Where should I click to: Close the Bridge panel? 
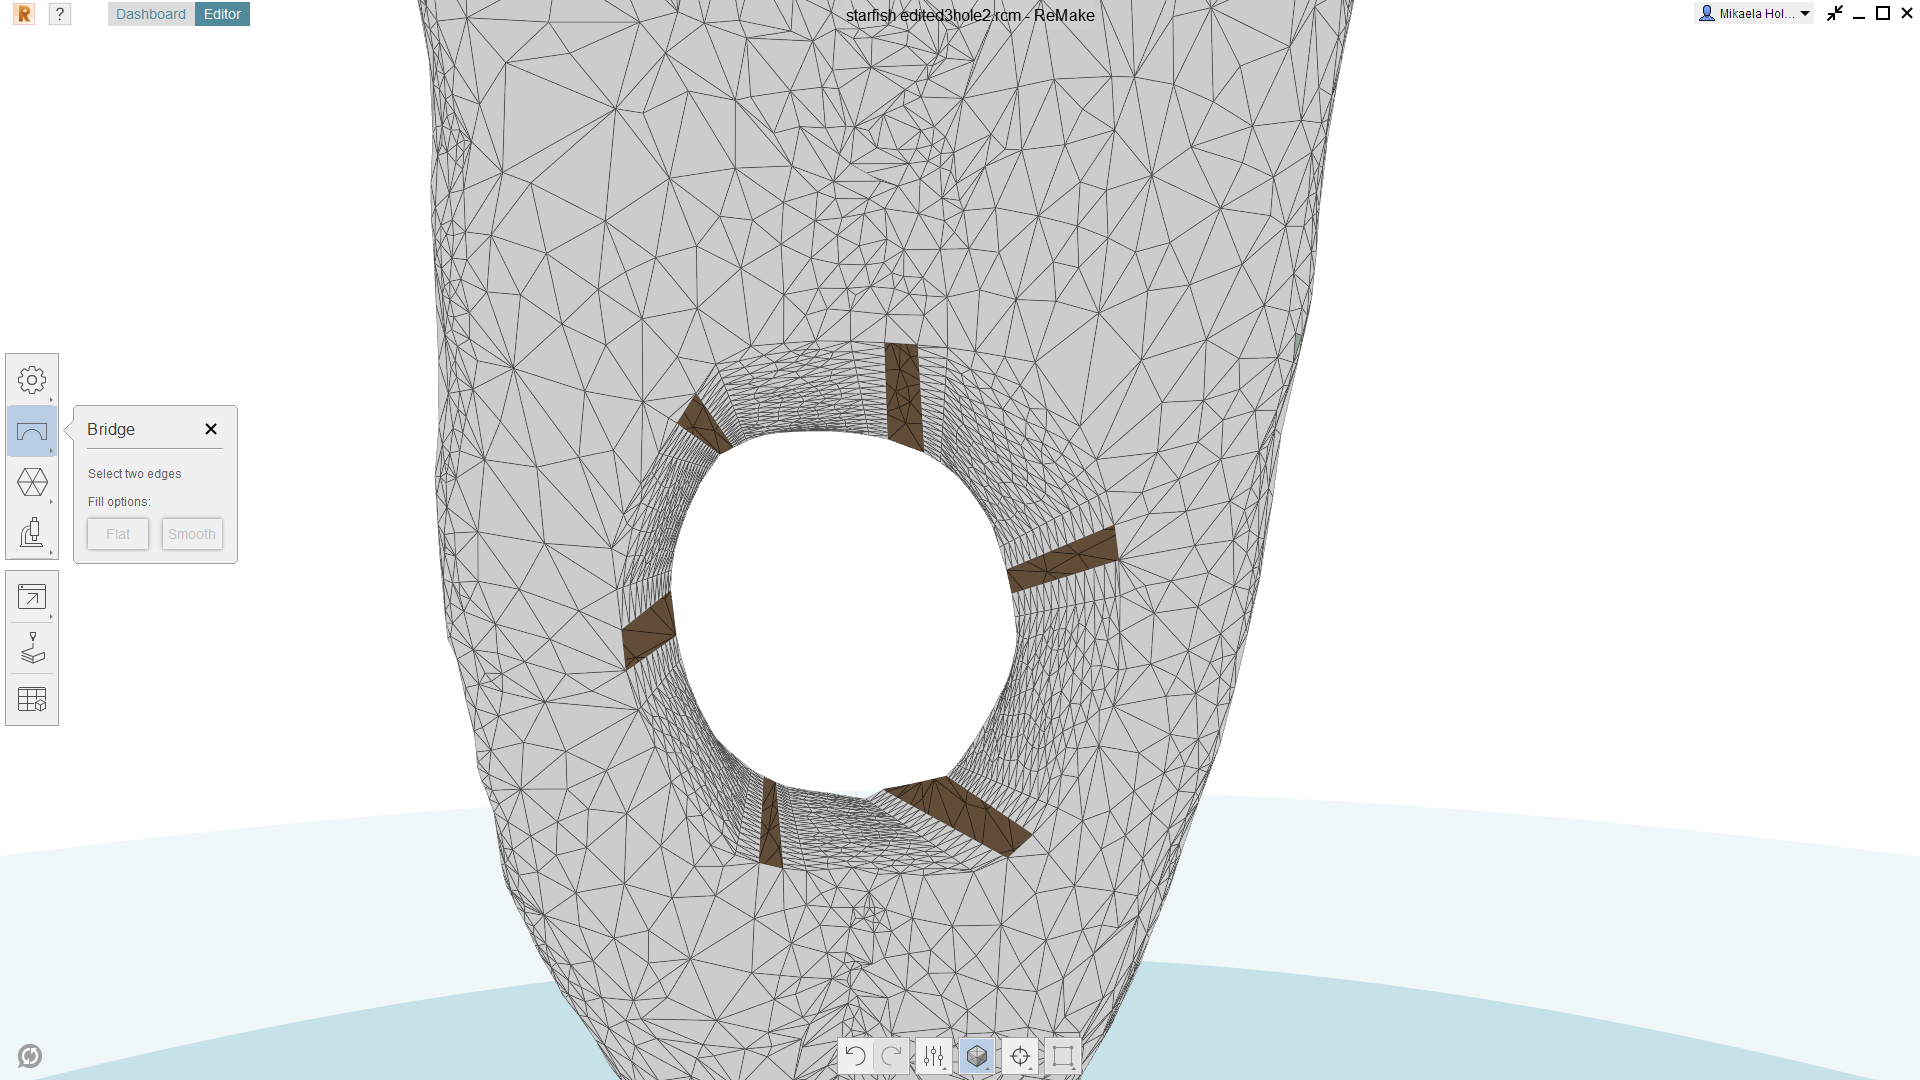[211, 429]
